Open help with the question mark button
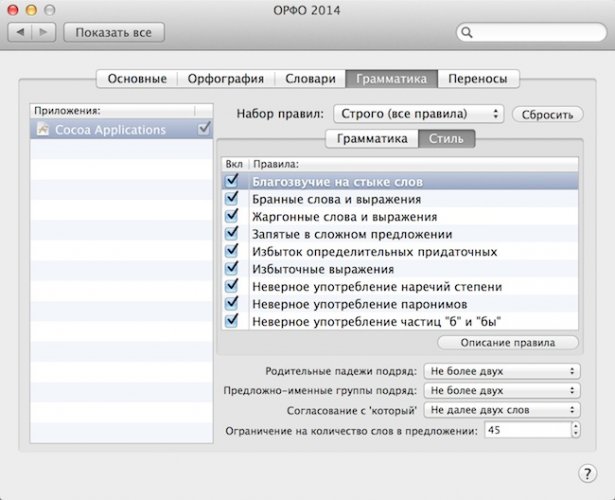615x500 pixels. 587,473
